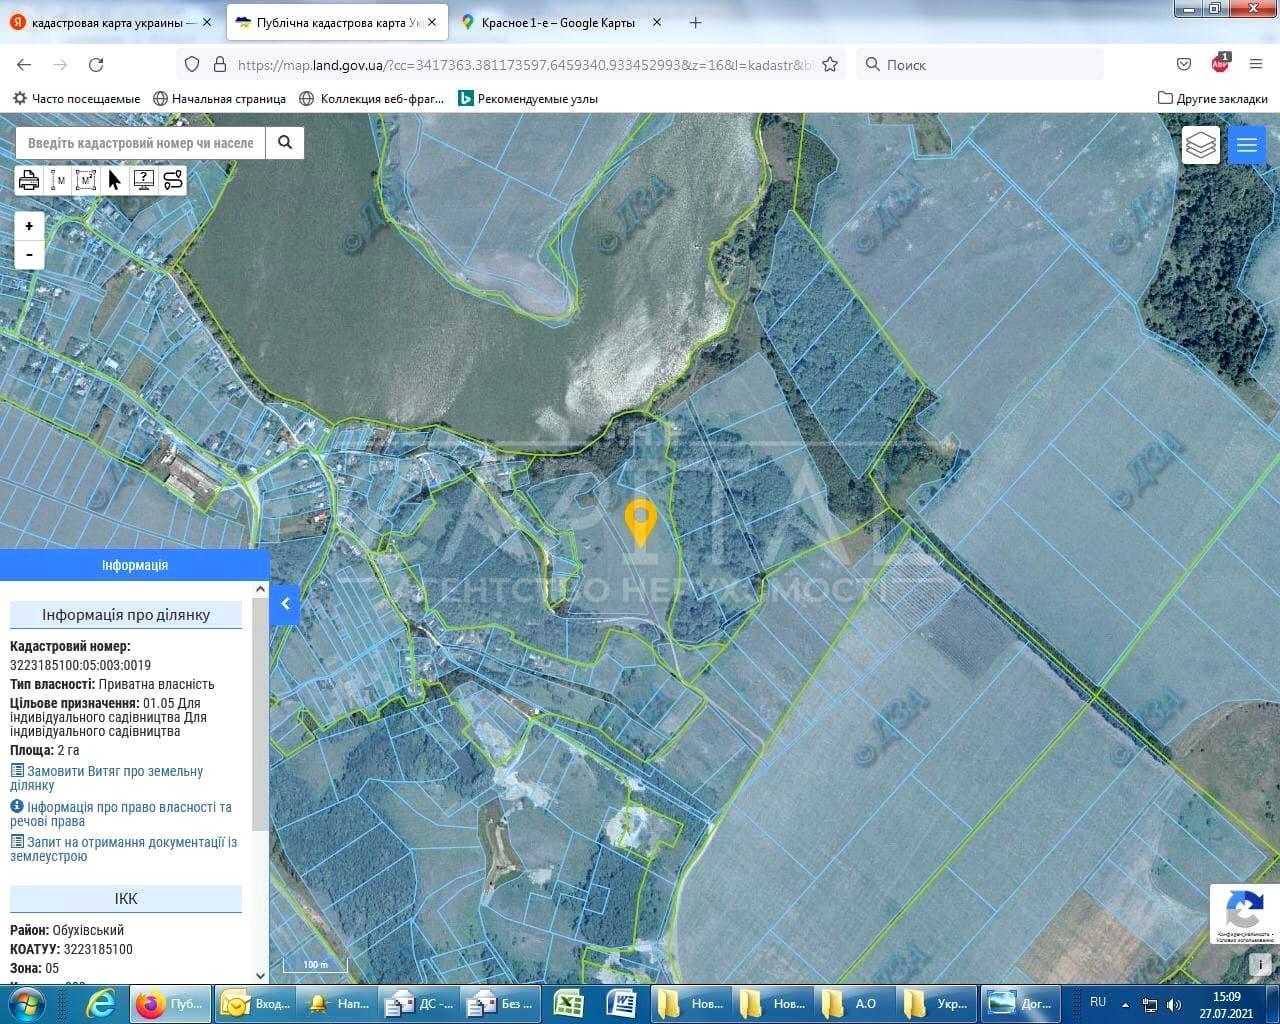Image resolution: width=1280 pixels, height=1024 pixels.
Task: Open the monitor help icon tool
Action: pos(143,180)
